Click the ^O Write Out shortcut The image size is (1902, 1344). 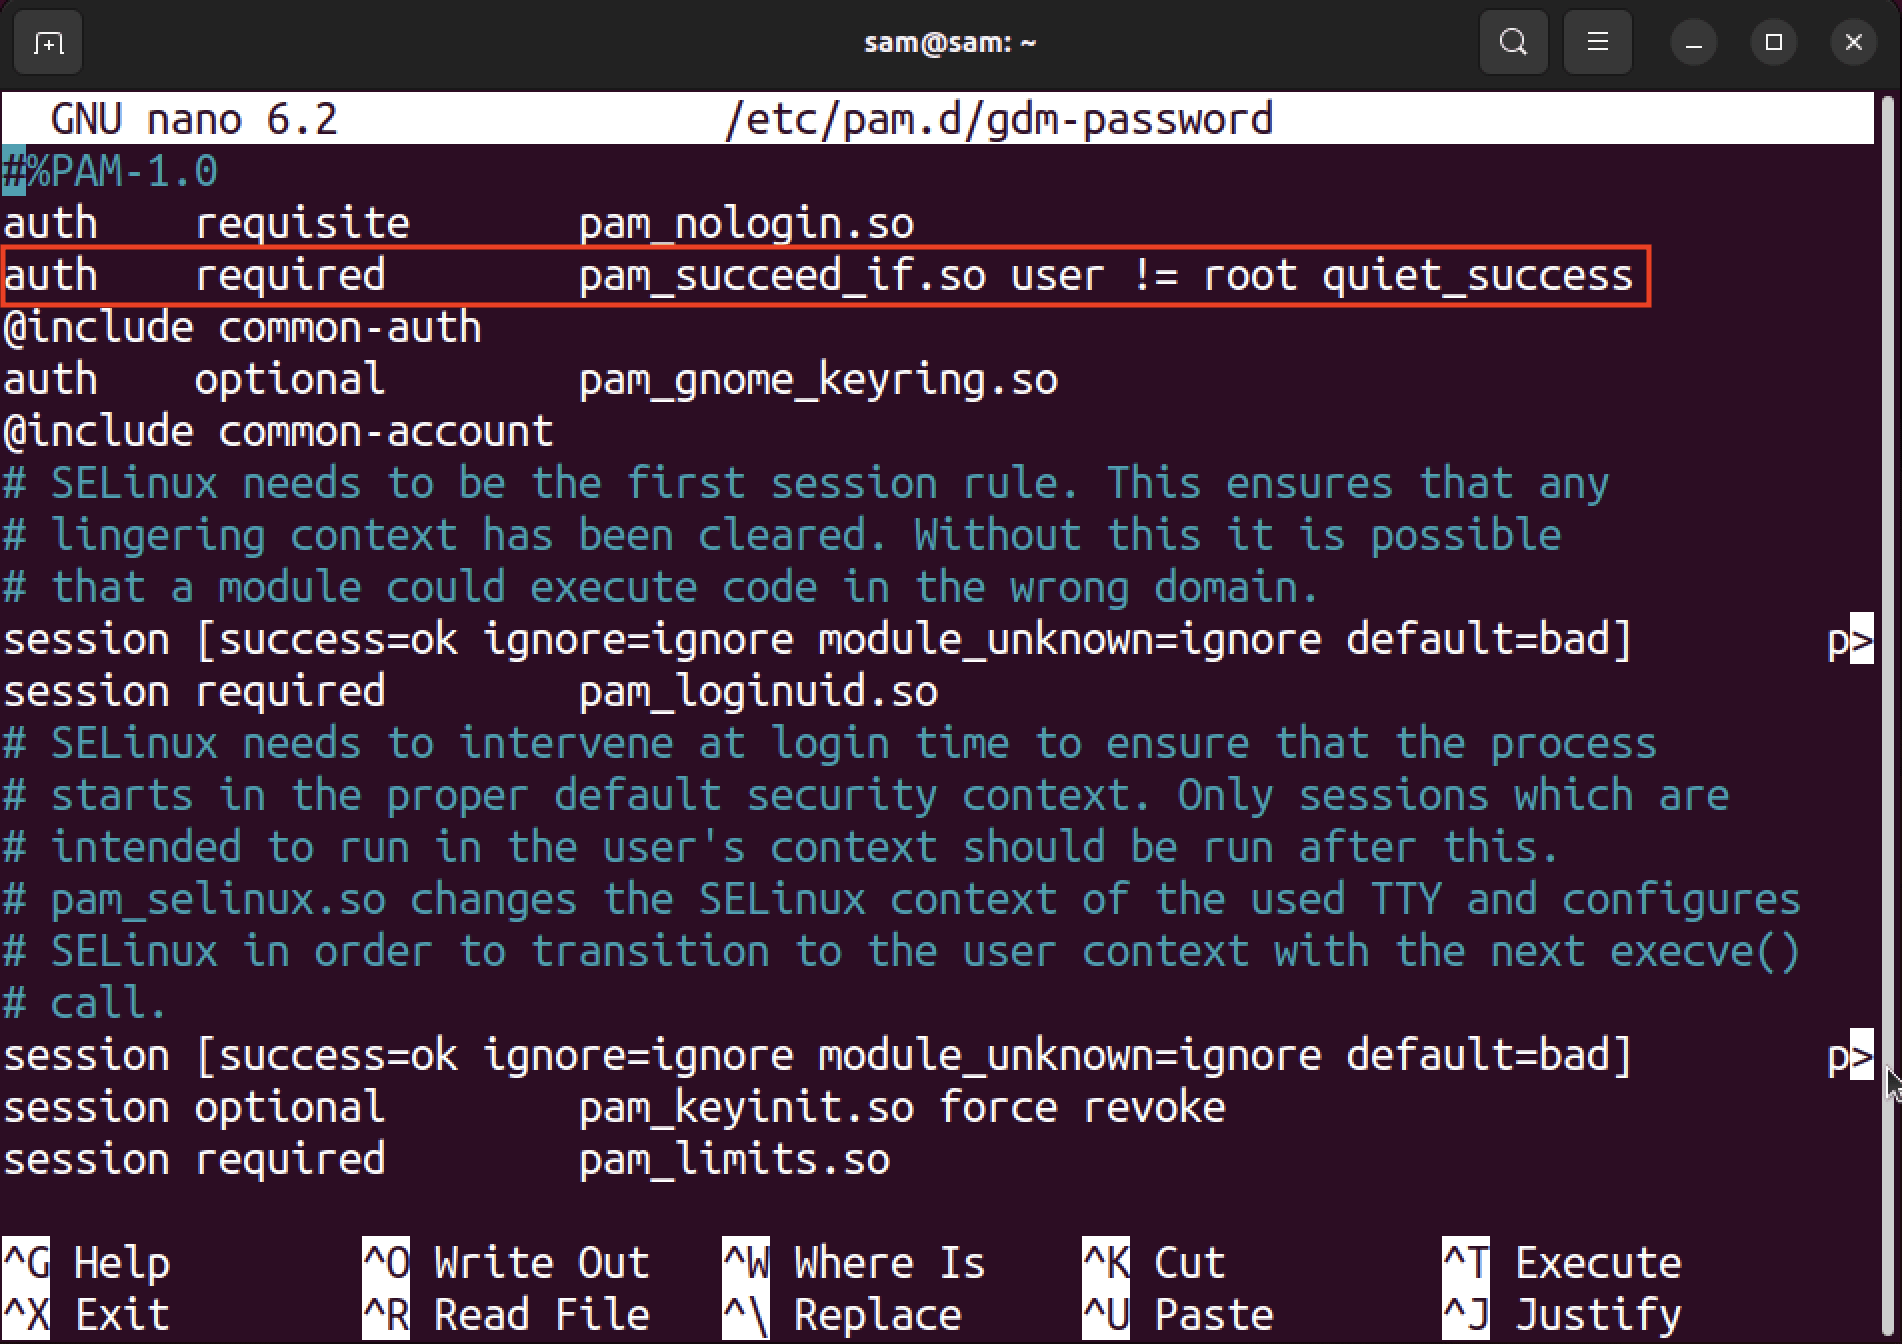click(x=506, y=1263)
